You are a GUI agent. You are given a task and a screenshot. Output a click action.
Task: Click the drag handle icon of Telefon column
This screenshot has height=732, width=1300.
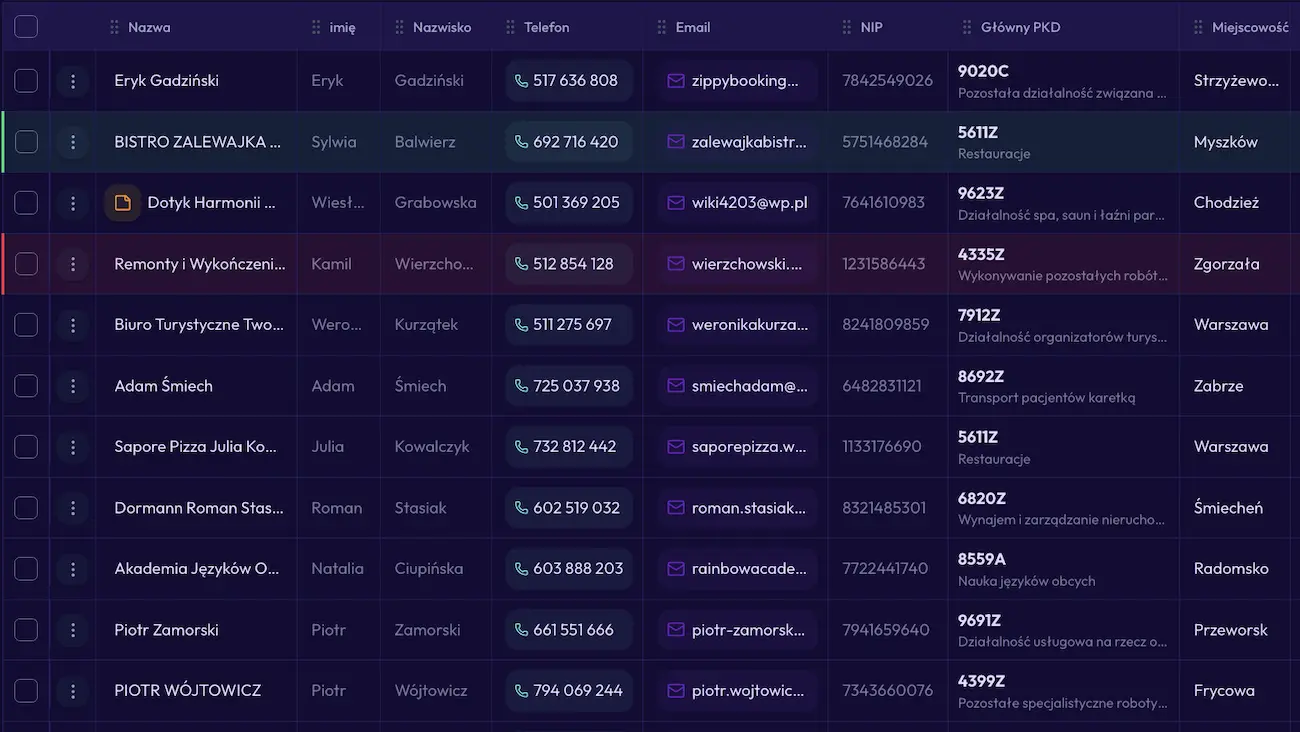pos(511,27)
